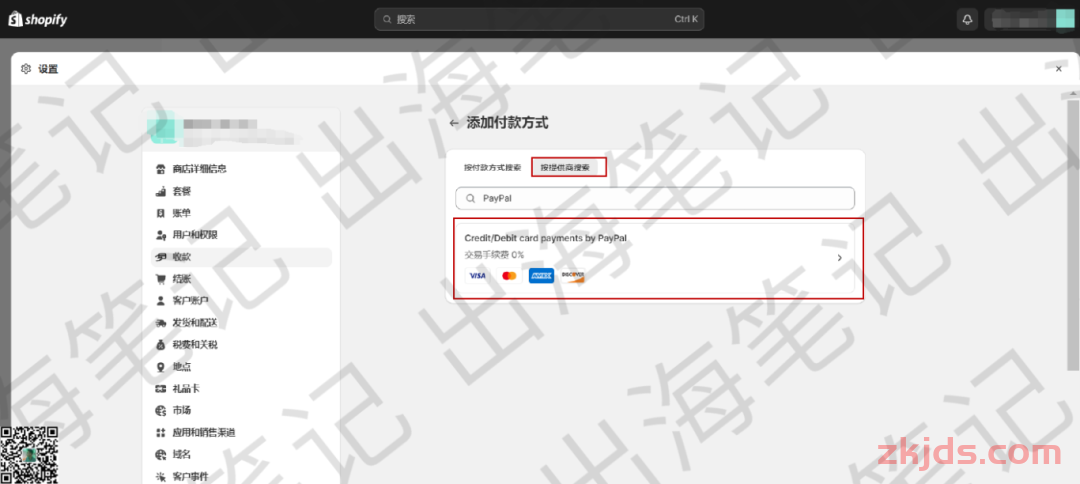Click the PayPal provider search field
1080x484 pixels.
click(655, 198)
